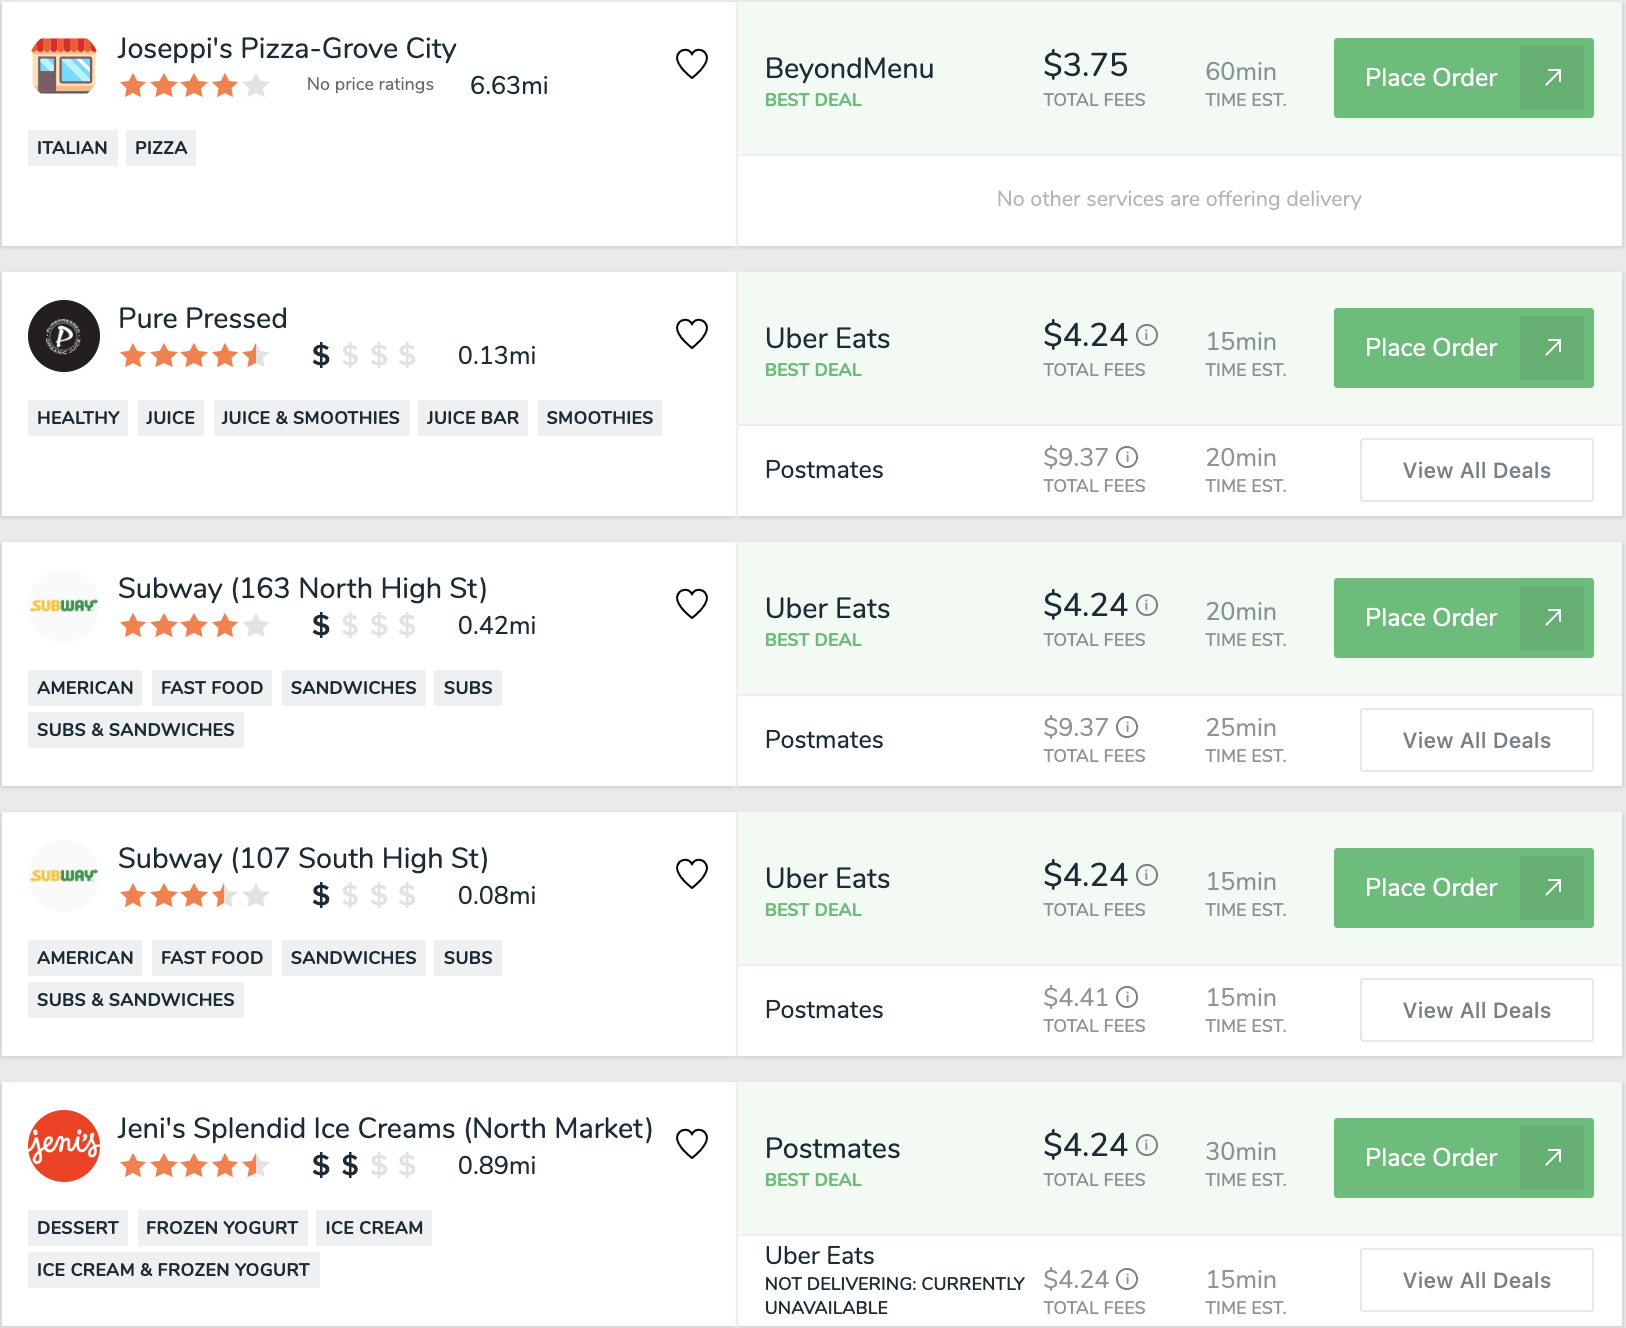Image resolution: width=1626 pixels, height=1328 pixels.
Task: Click 'No other services are offering delivery' text
Action: pyautogui.click(x=1179, y=199)
